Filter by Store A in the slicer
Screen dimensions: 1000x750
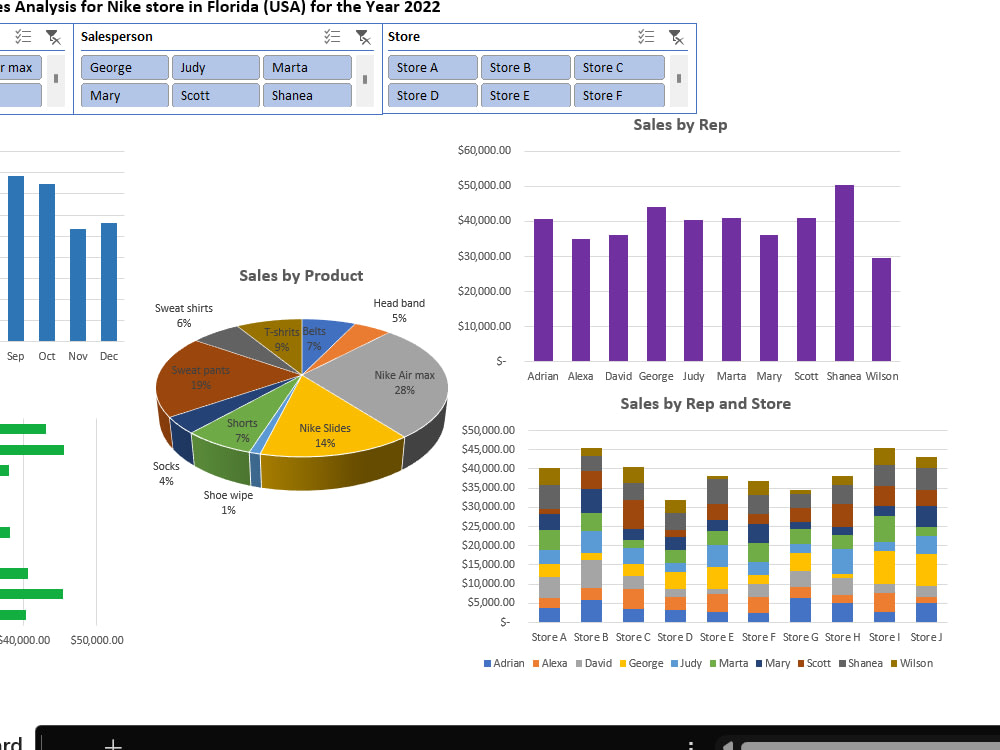[x=432, y=68]
